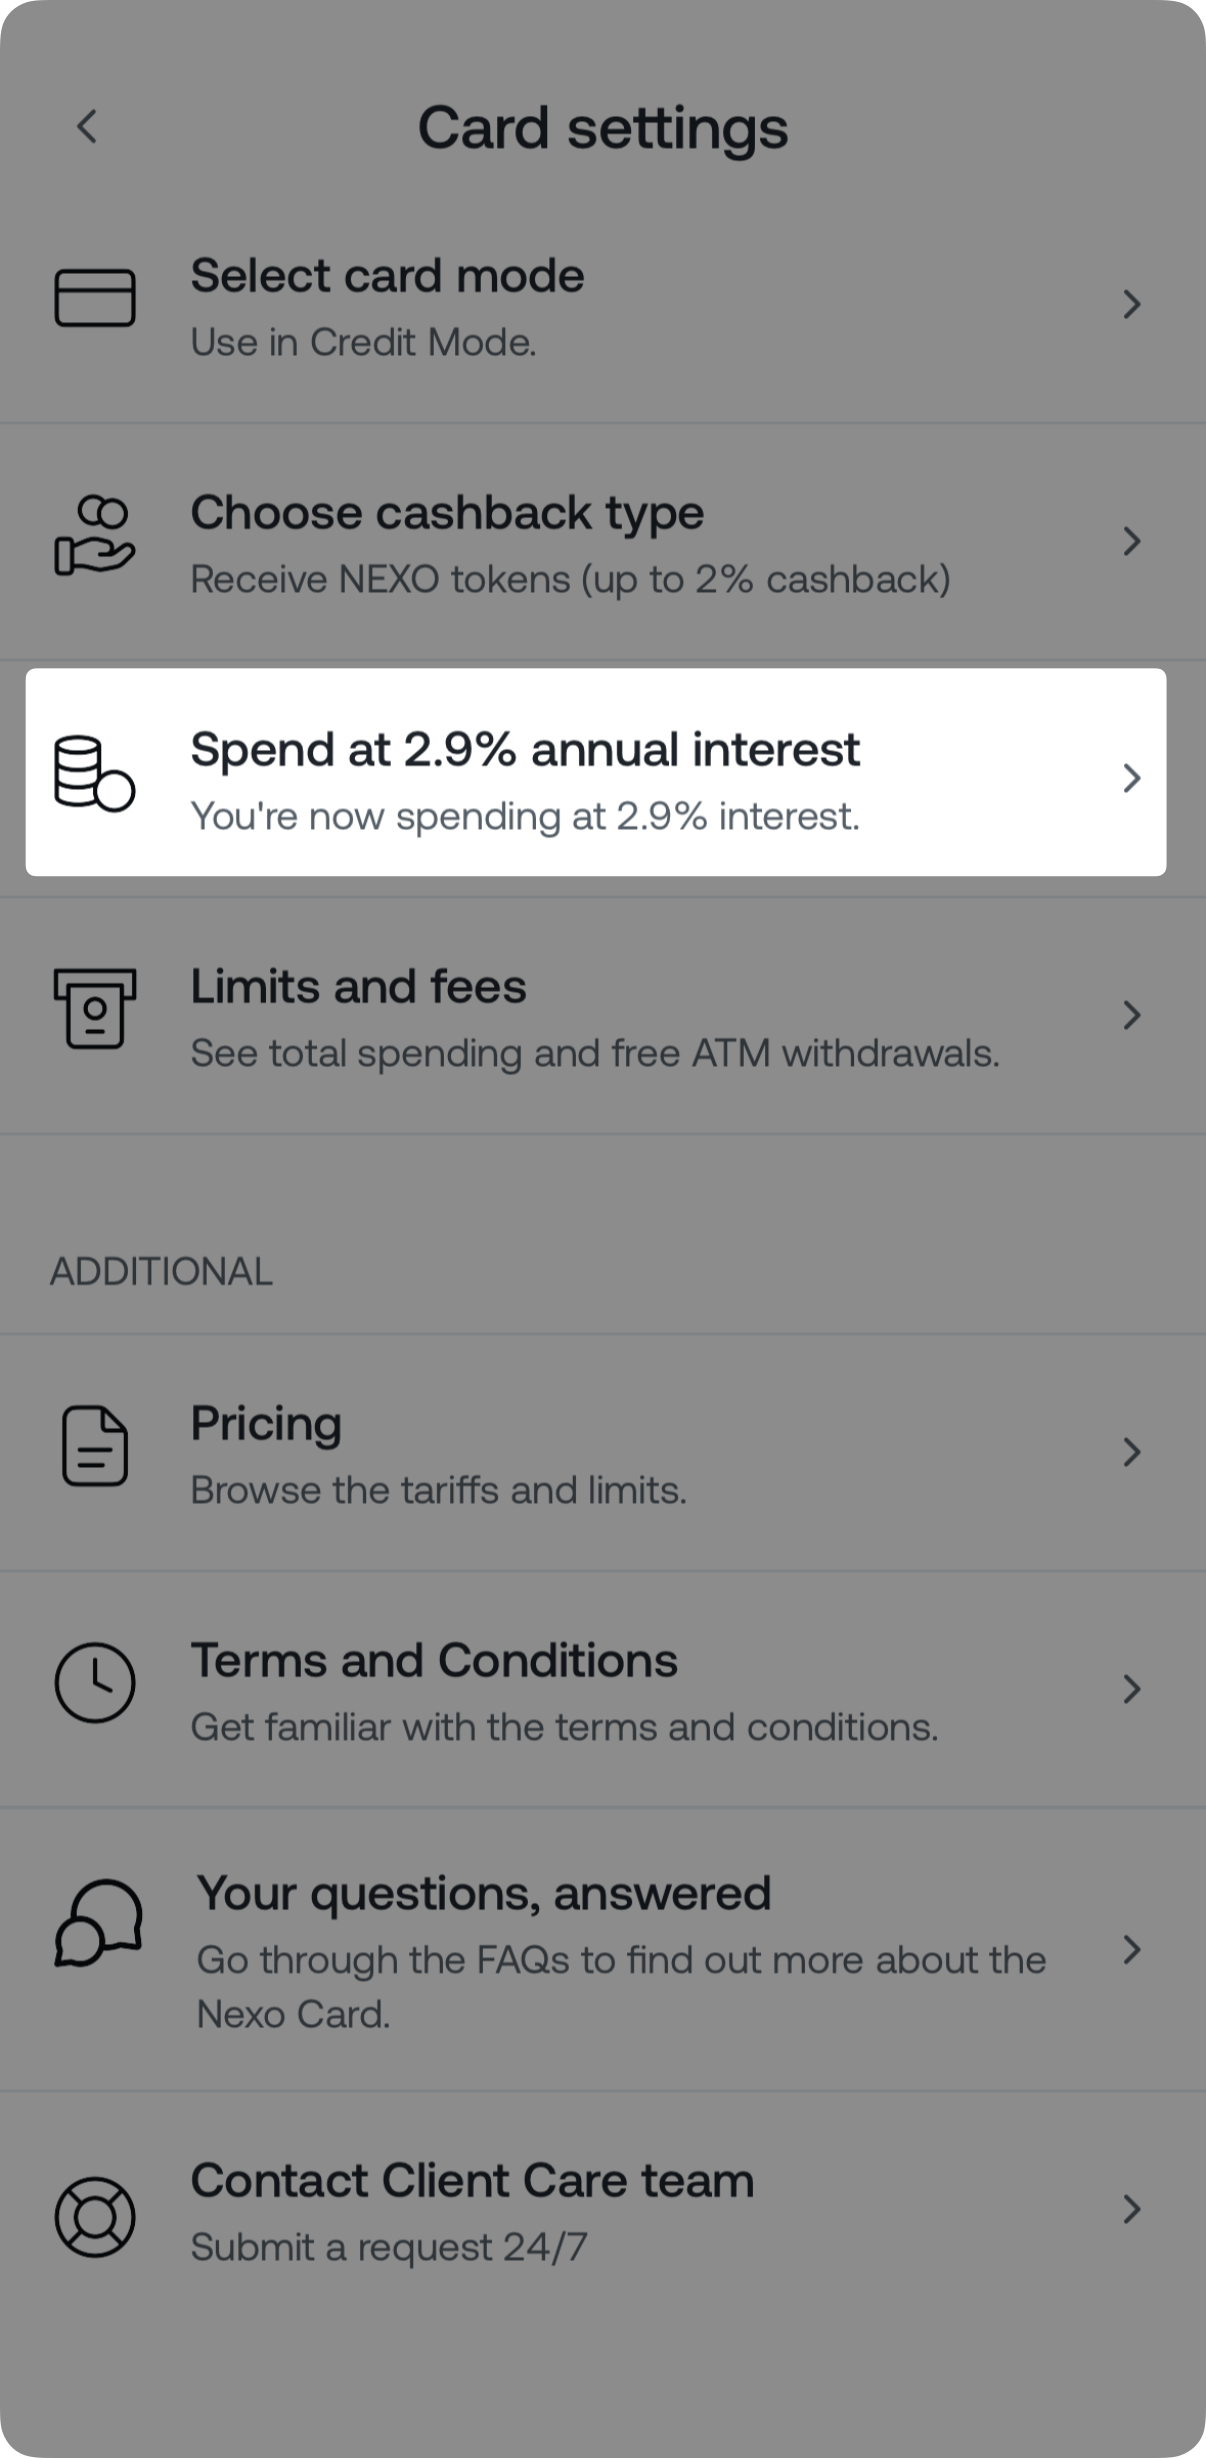
Task: Open Choose cashback type setting
Action: (x=447, y=514)
